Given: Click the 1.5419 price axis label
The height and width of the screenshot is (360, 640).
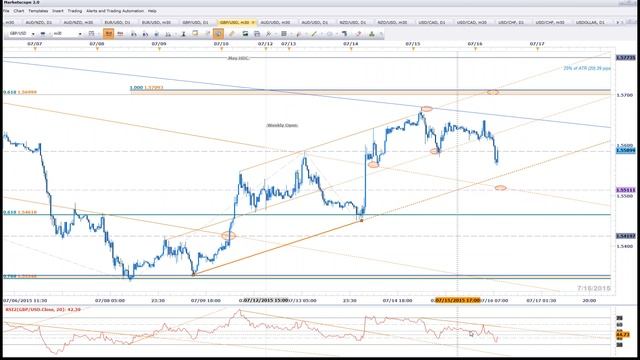Looking at the screenshot, I should tap(625, 236).
